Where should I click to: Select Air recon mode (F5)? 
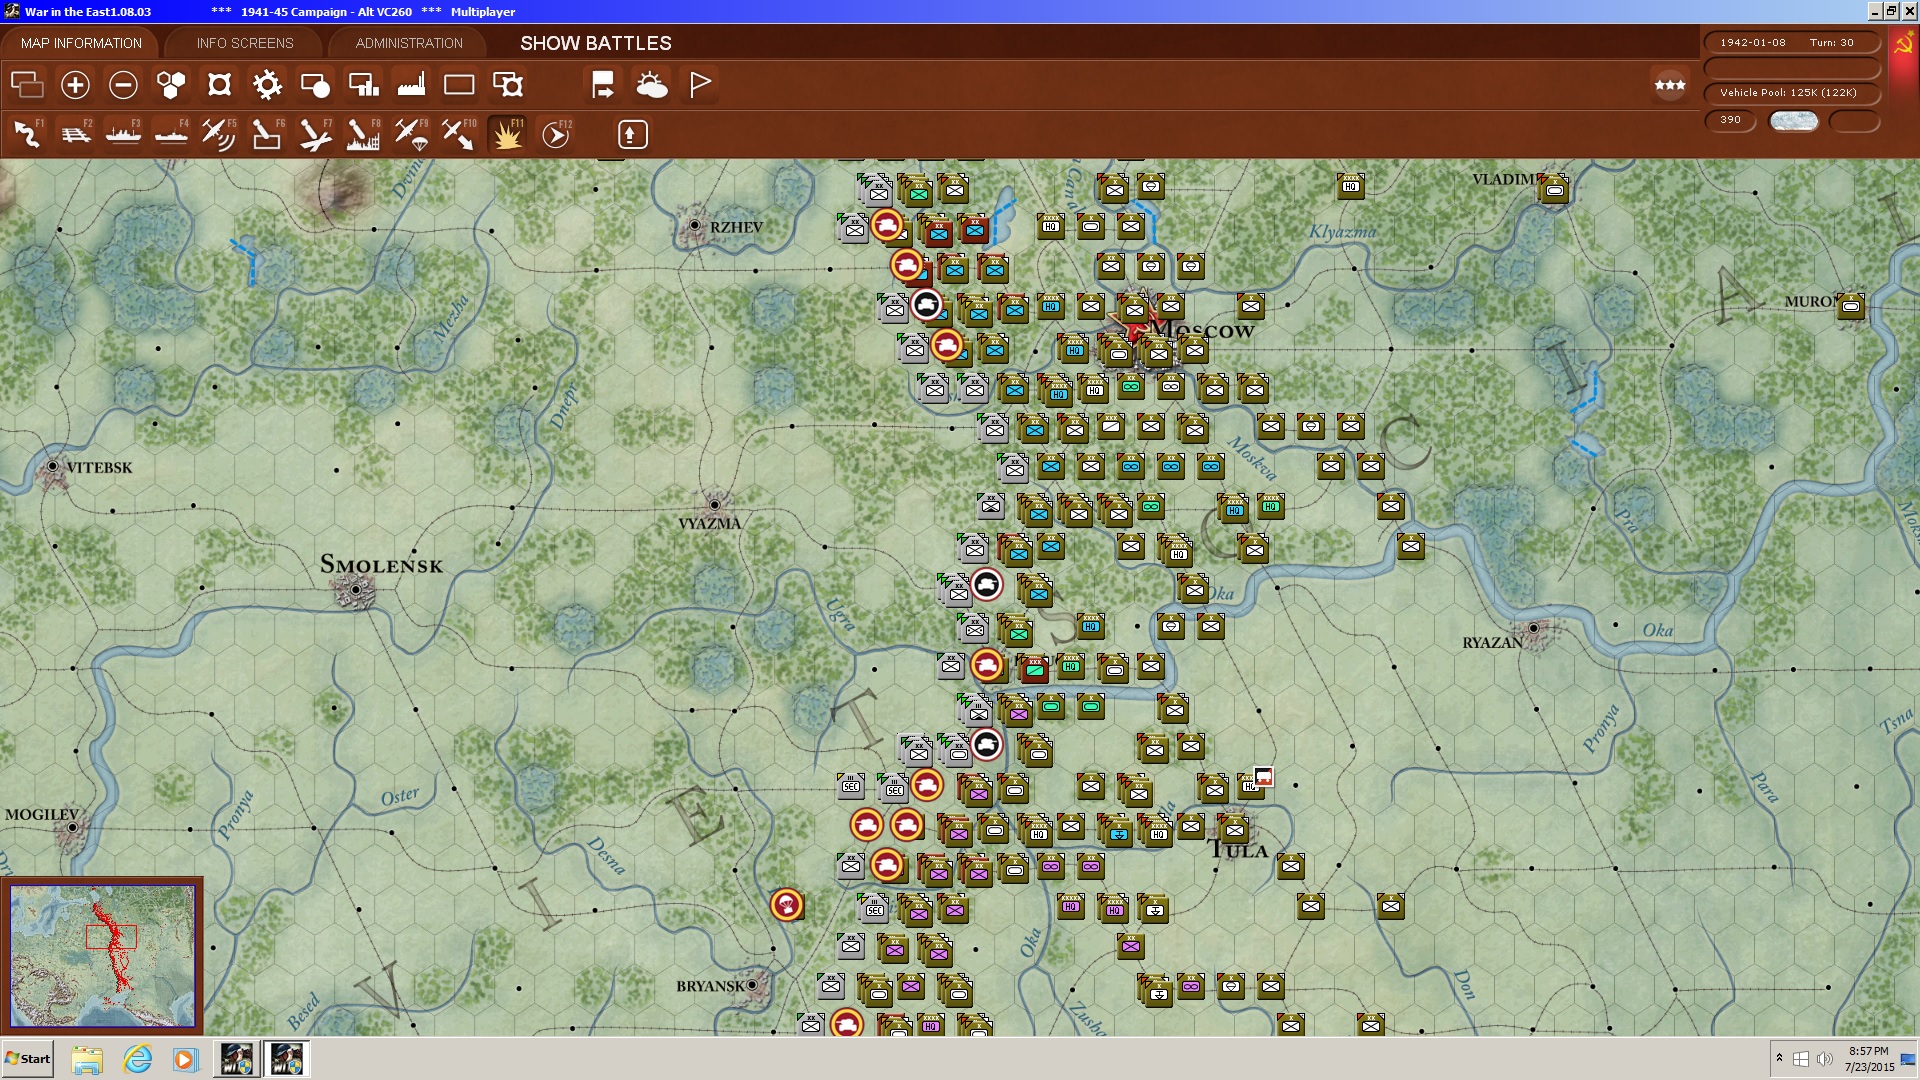coord(219,134)
